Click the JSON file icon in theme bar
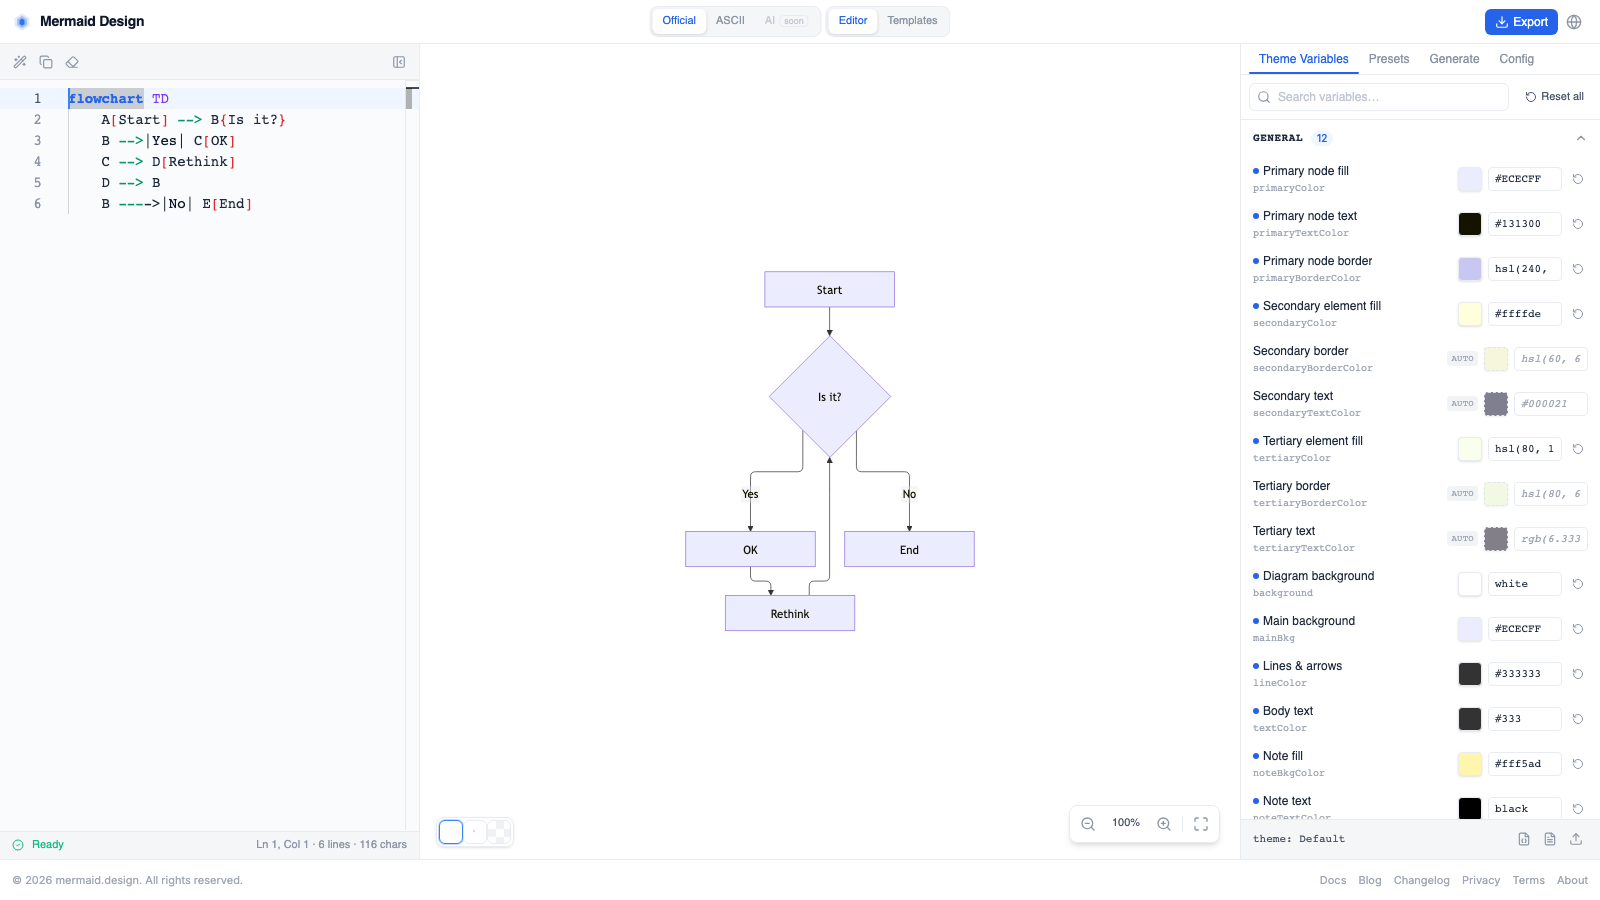This screenshot has width=1600, height=900. click(1524, 839)
